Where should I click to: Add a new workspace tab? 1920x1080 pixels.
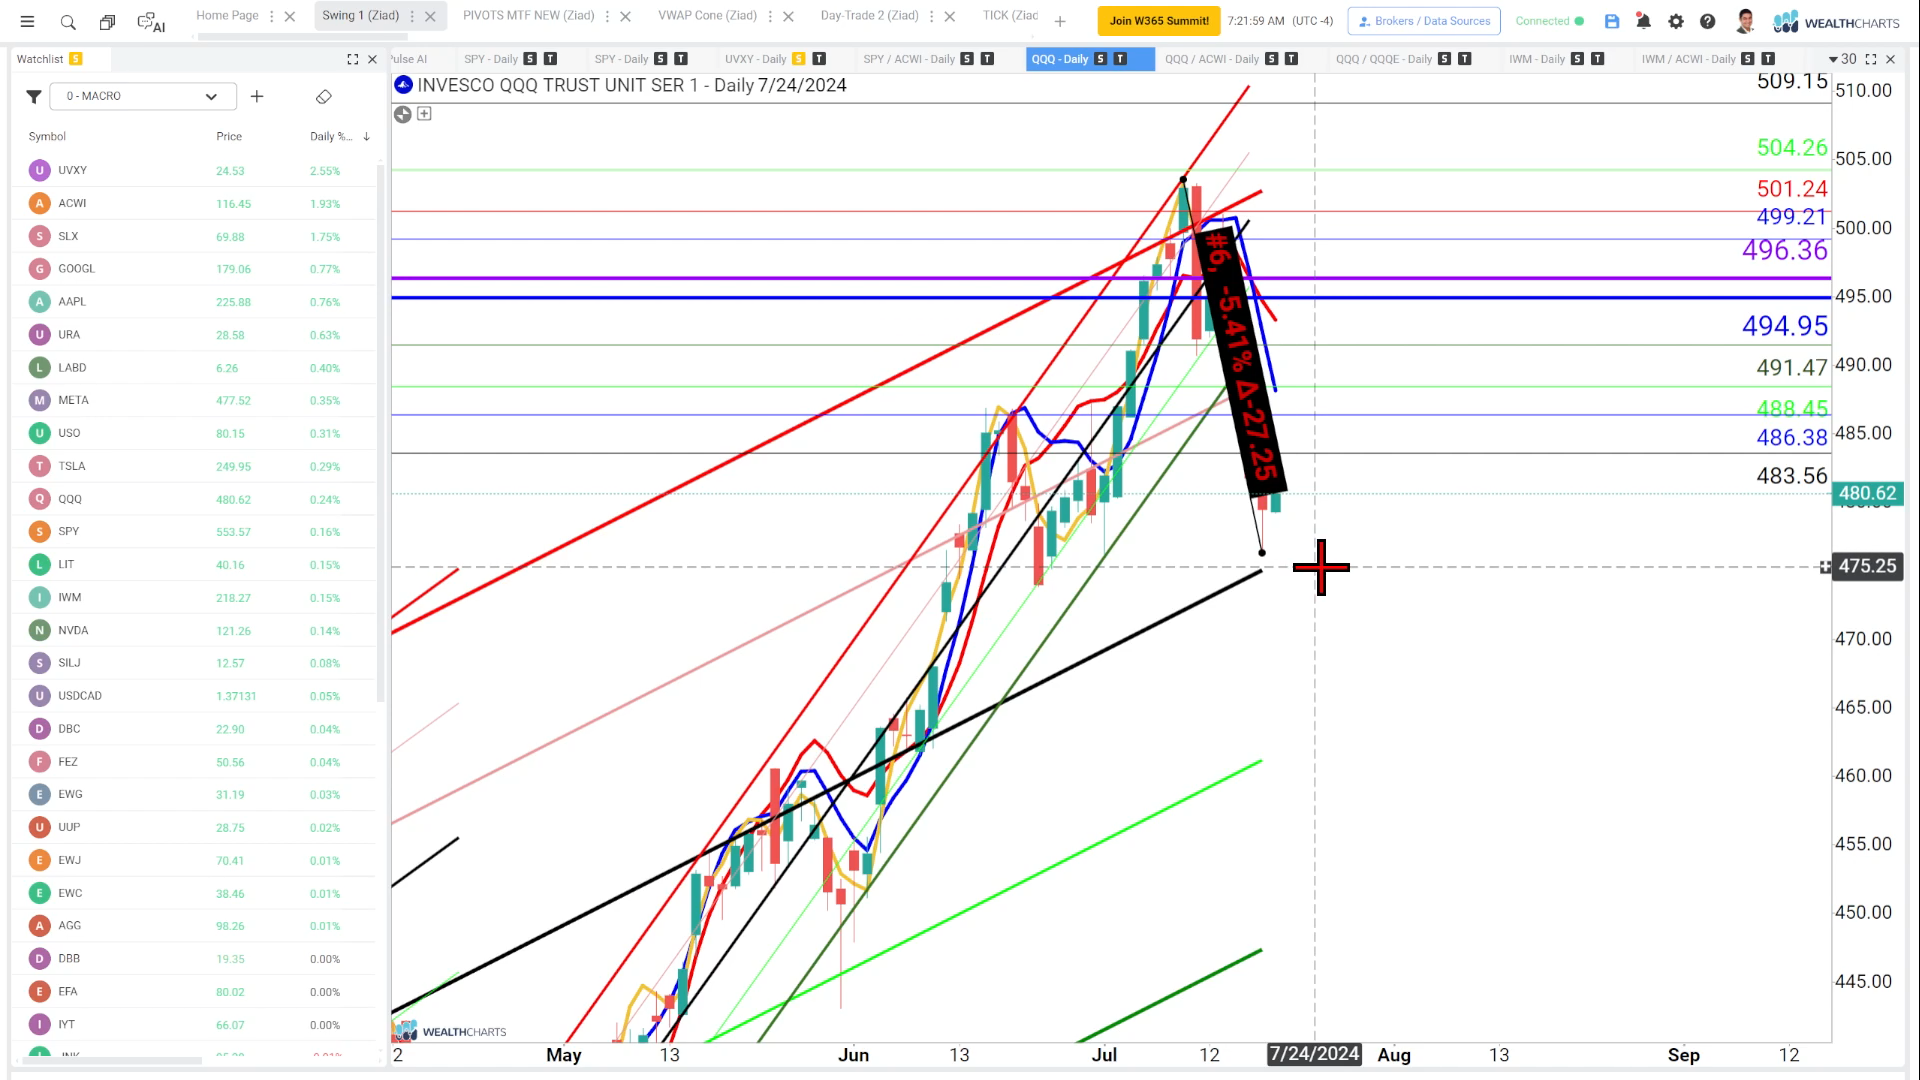tap(1060, 21)
